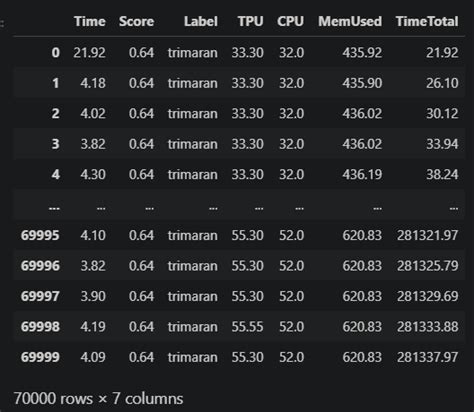Click the ellipsis row index cell
474x412 pixels.
[54, 209]
